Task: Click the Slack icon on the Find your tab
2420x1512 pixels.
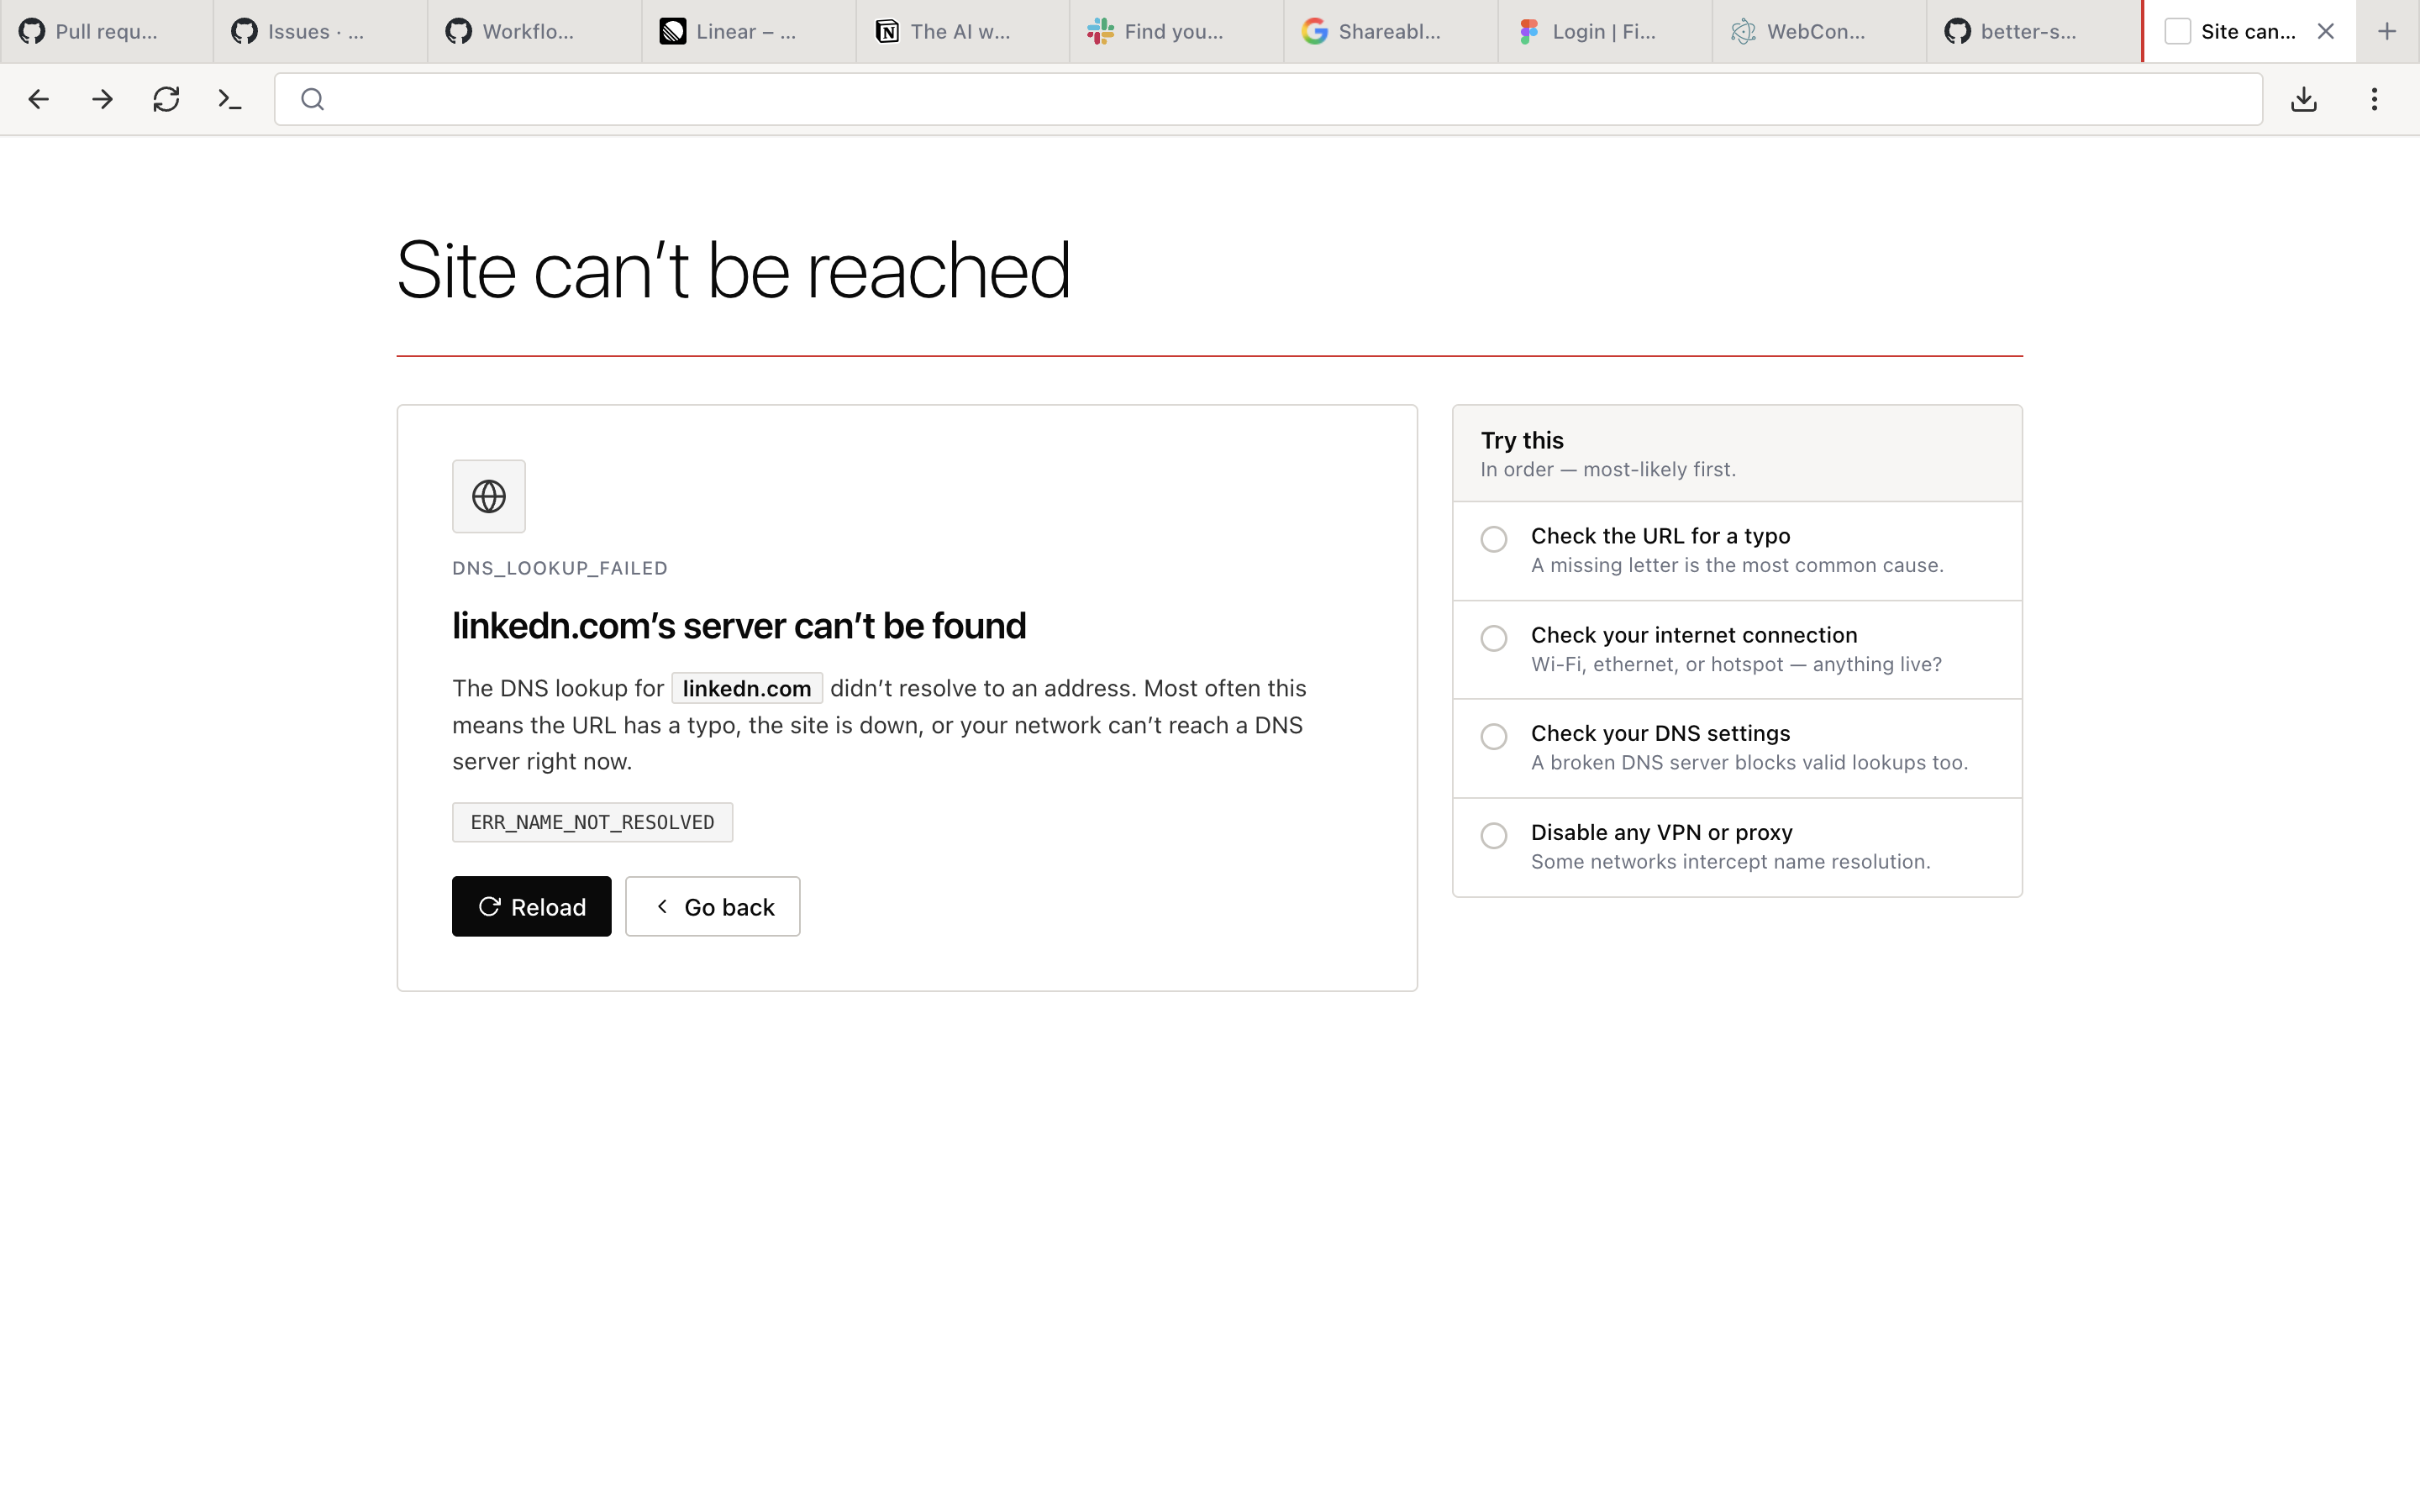Action: (1101, 31)
